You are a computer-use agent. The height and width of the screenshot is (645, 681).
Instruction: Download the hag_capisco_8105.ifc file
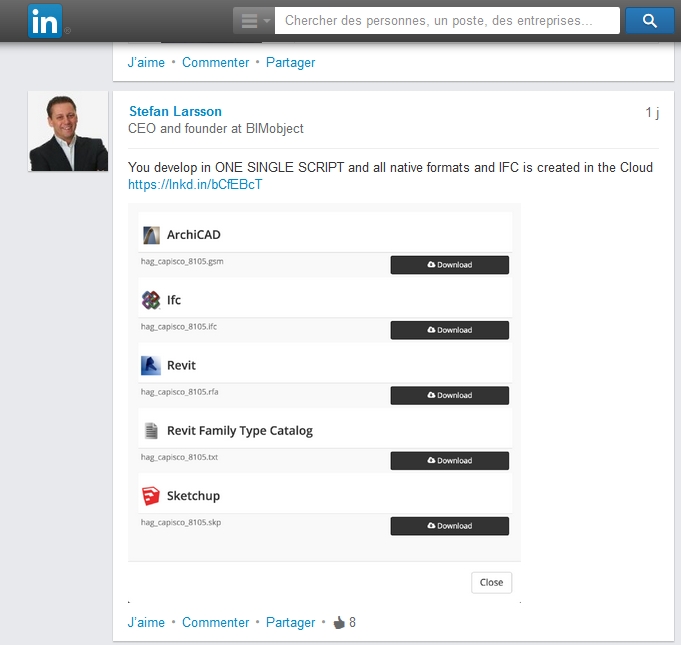coord(449,330)
